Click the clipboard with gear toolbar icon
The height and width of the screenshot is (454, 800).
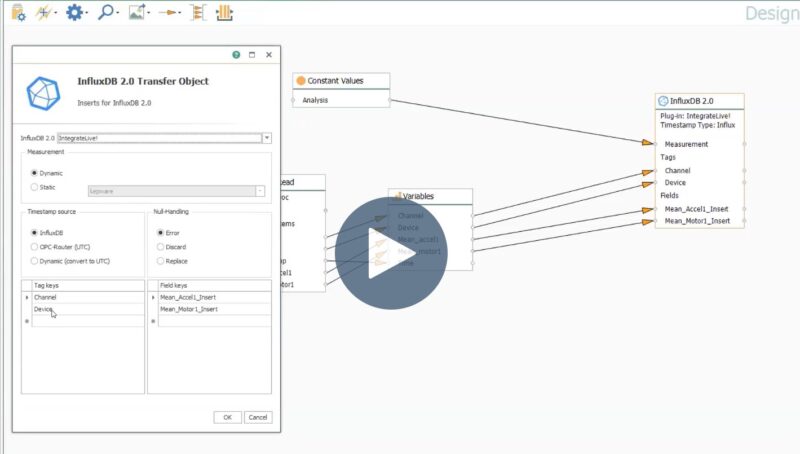[18, 12]
